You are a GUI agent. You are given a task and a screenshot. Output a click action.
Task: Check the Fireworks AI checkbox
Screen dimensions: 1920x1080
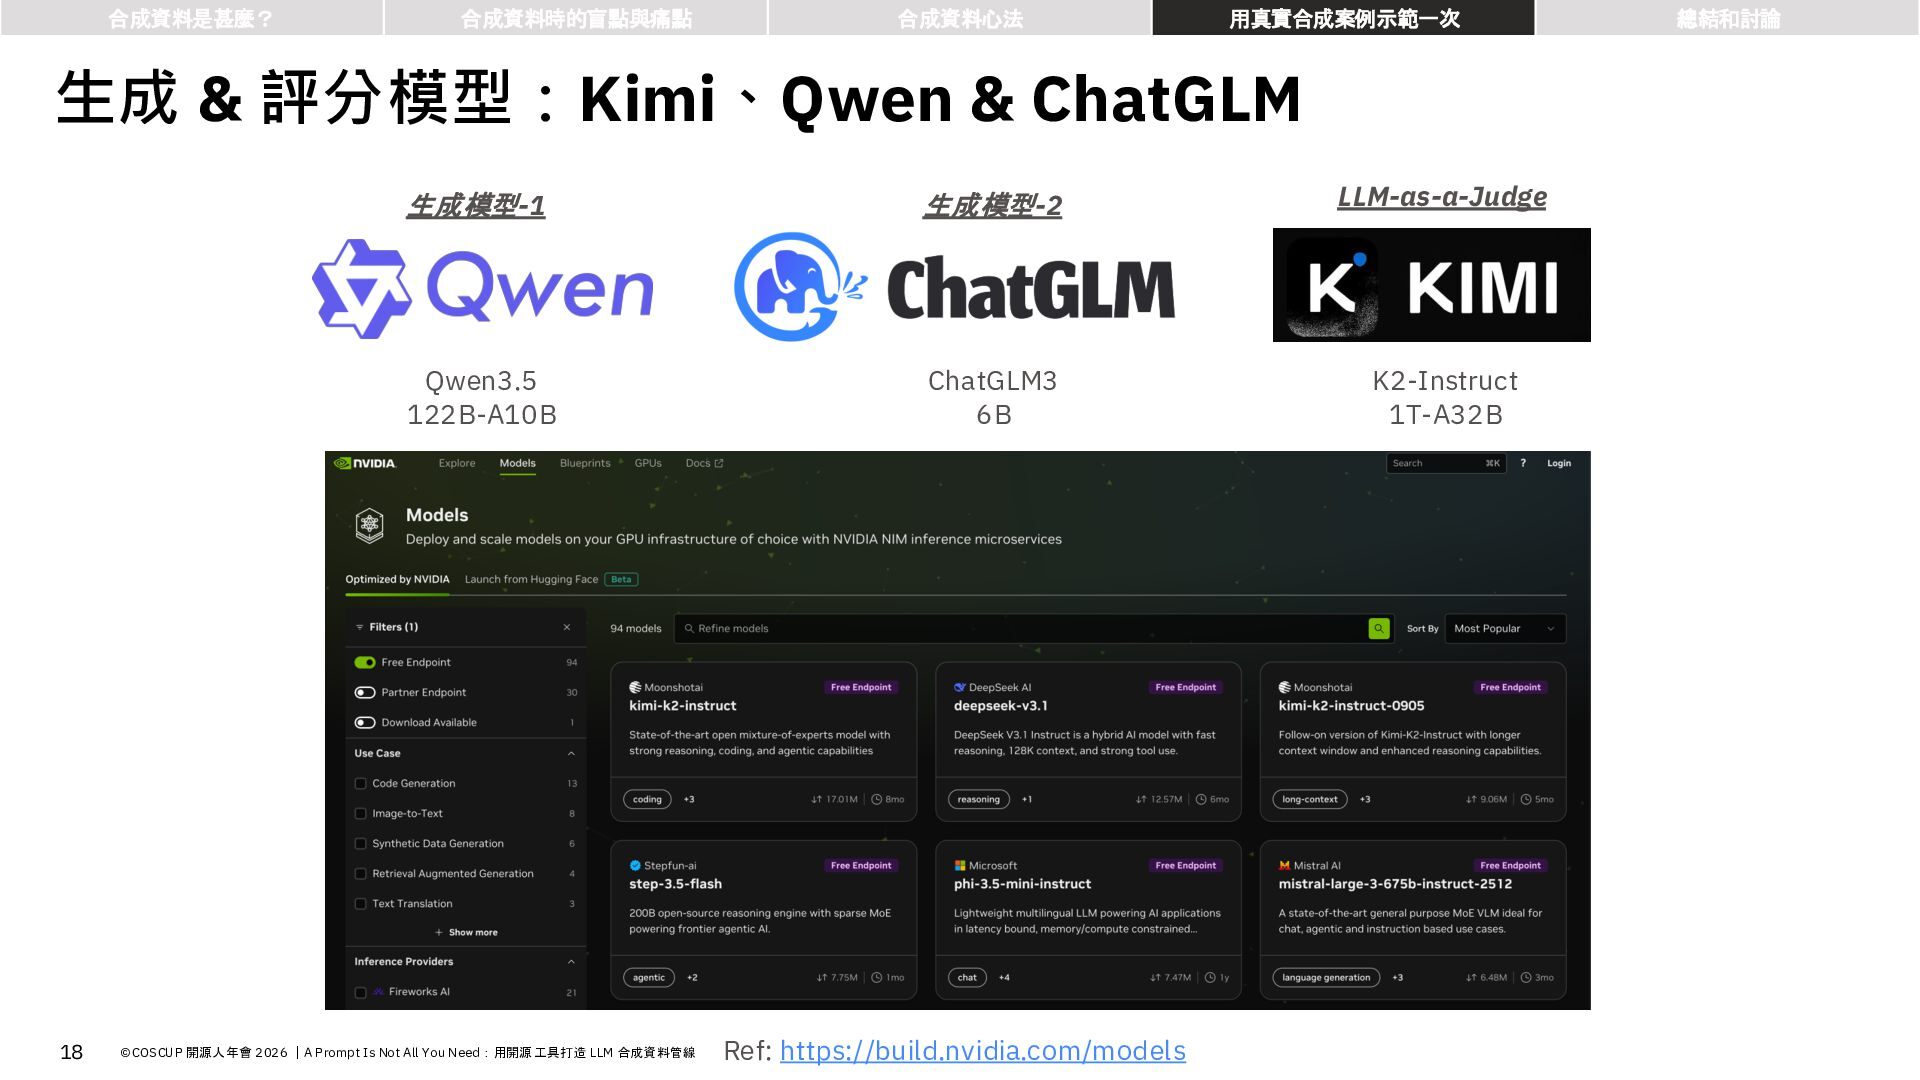[x=361, y=992]
